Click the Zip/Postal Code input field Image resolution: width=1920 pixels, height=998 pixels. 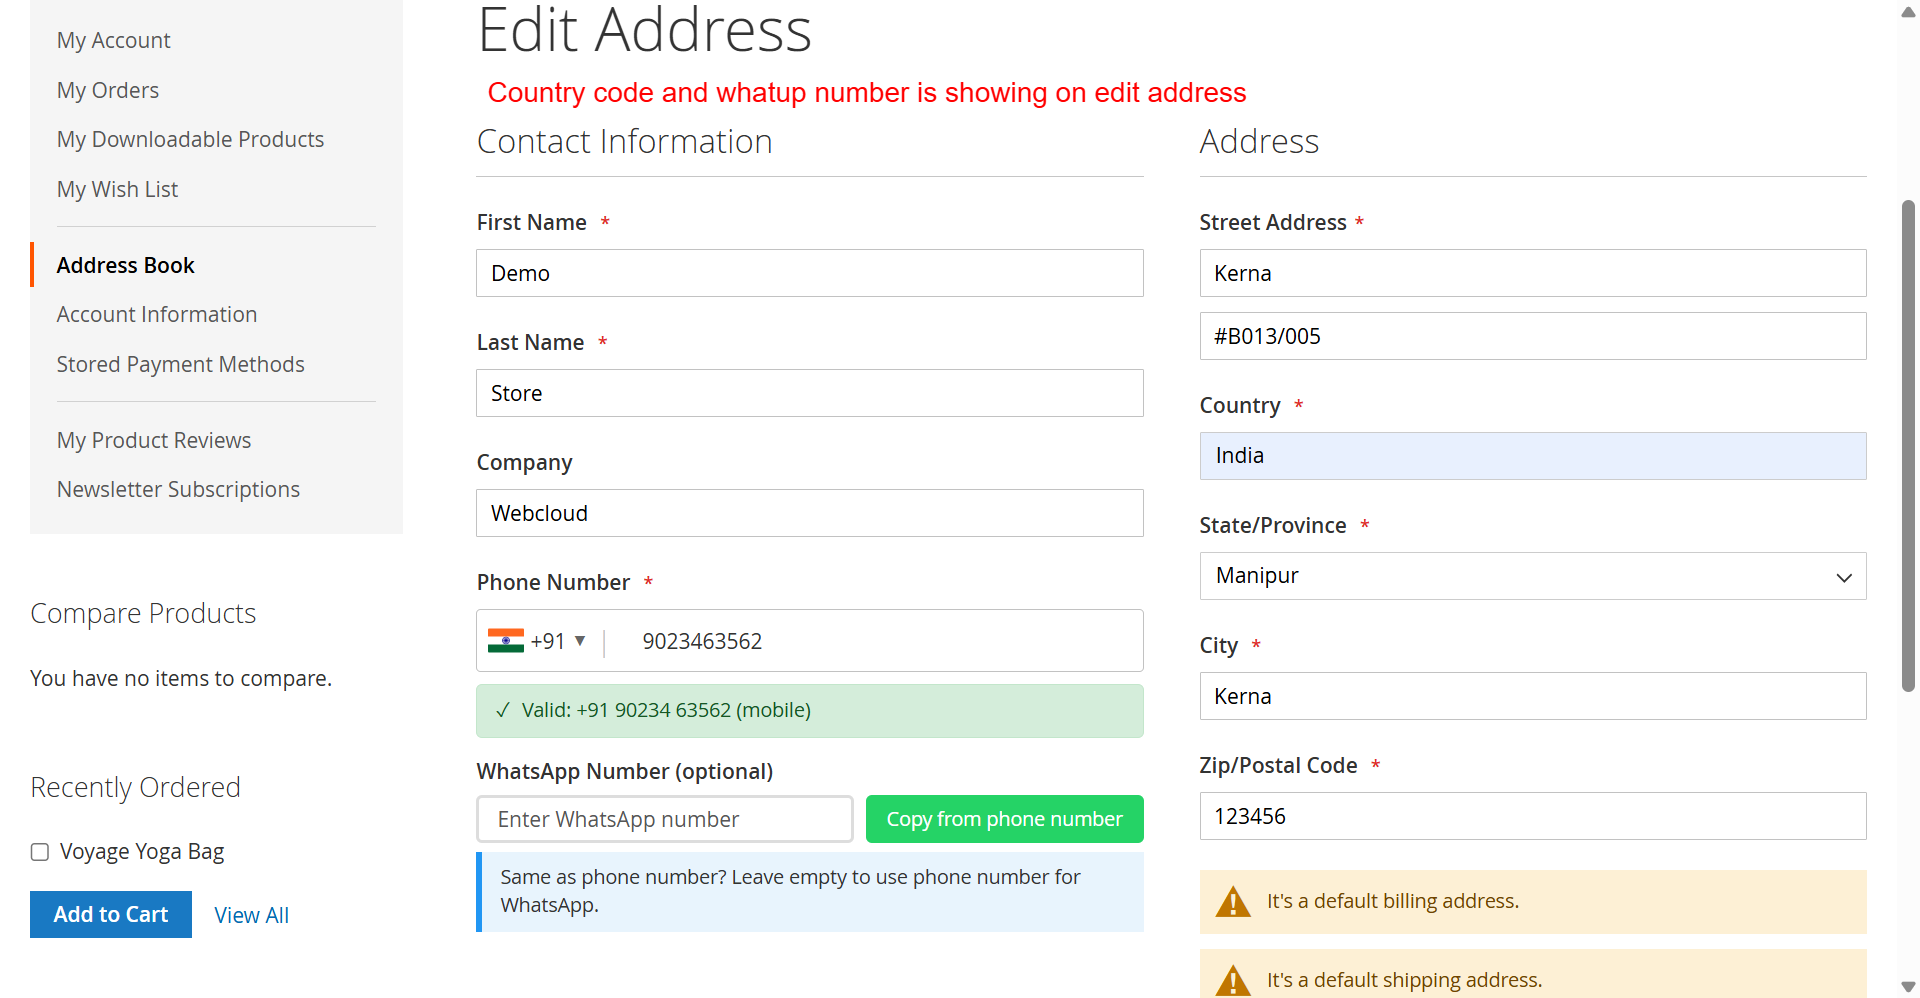(1532, 817)
